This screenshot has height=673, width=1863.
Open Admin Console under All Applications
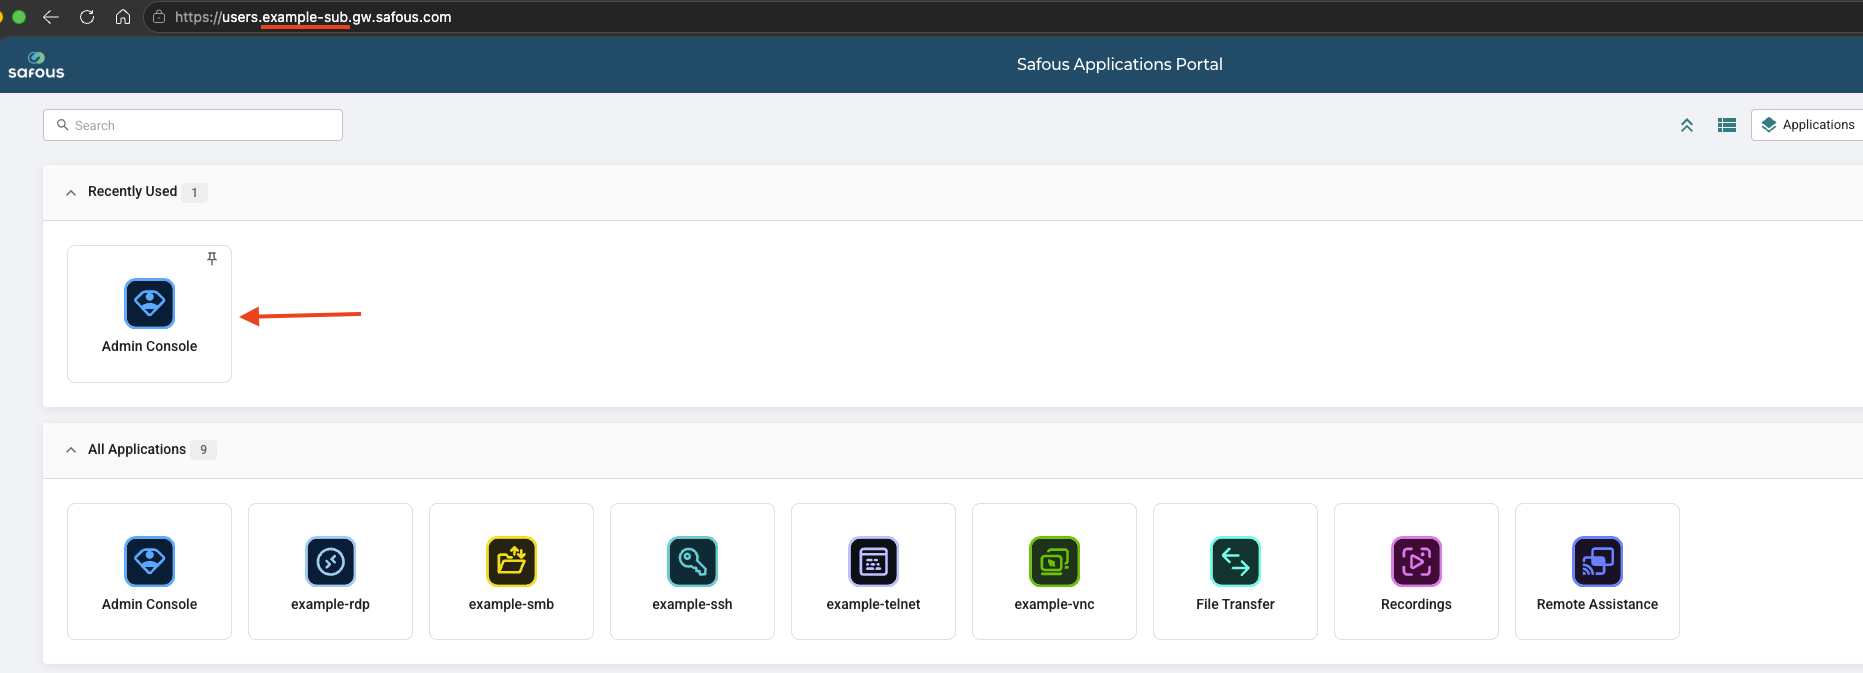(x=149, y=571)
